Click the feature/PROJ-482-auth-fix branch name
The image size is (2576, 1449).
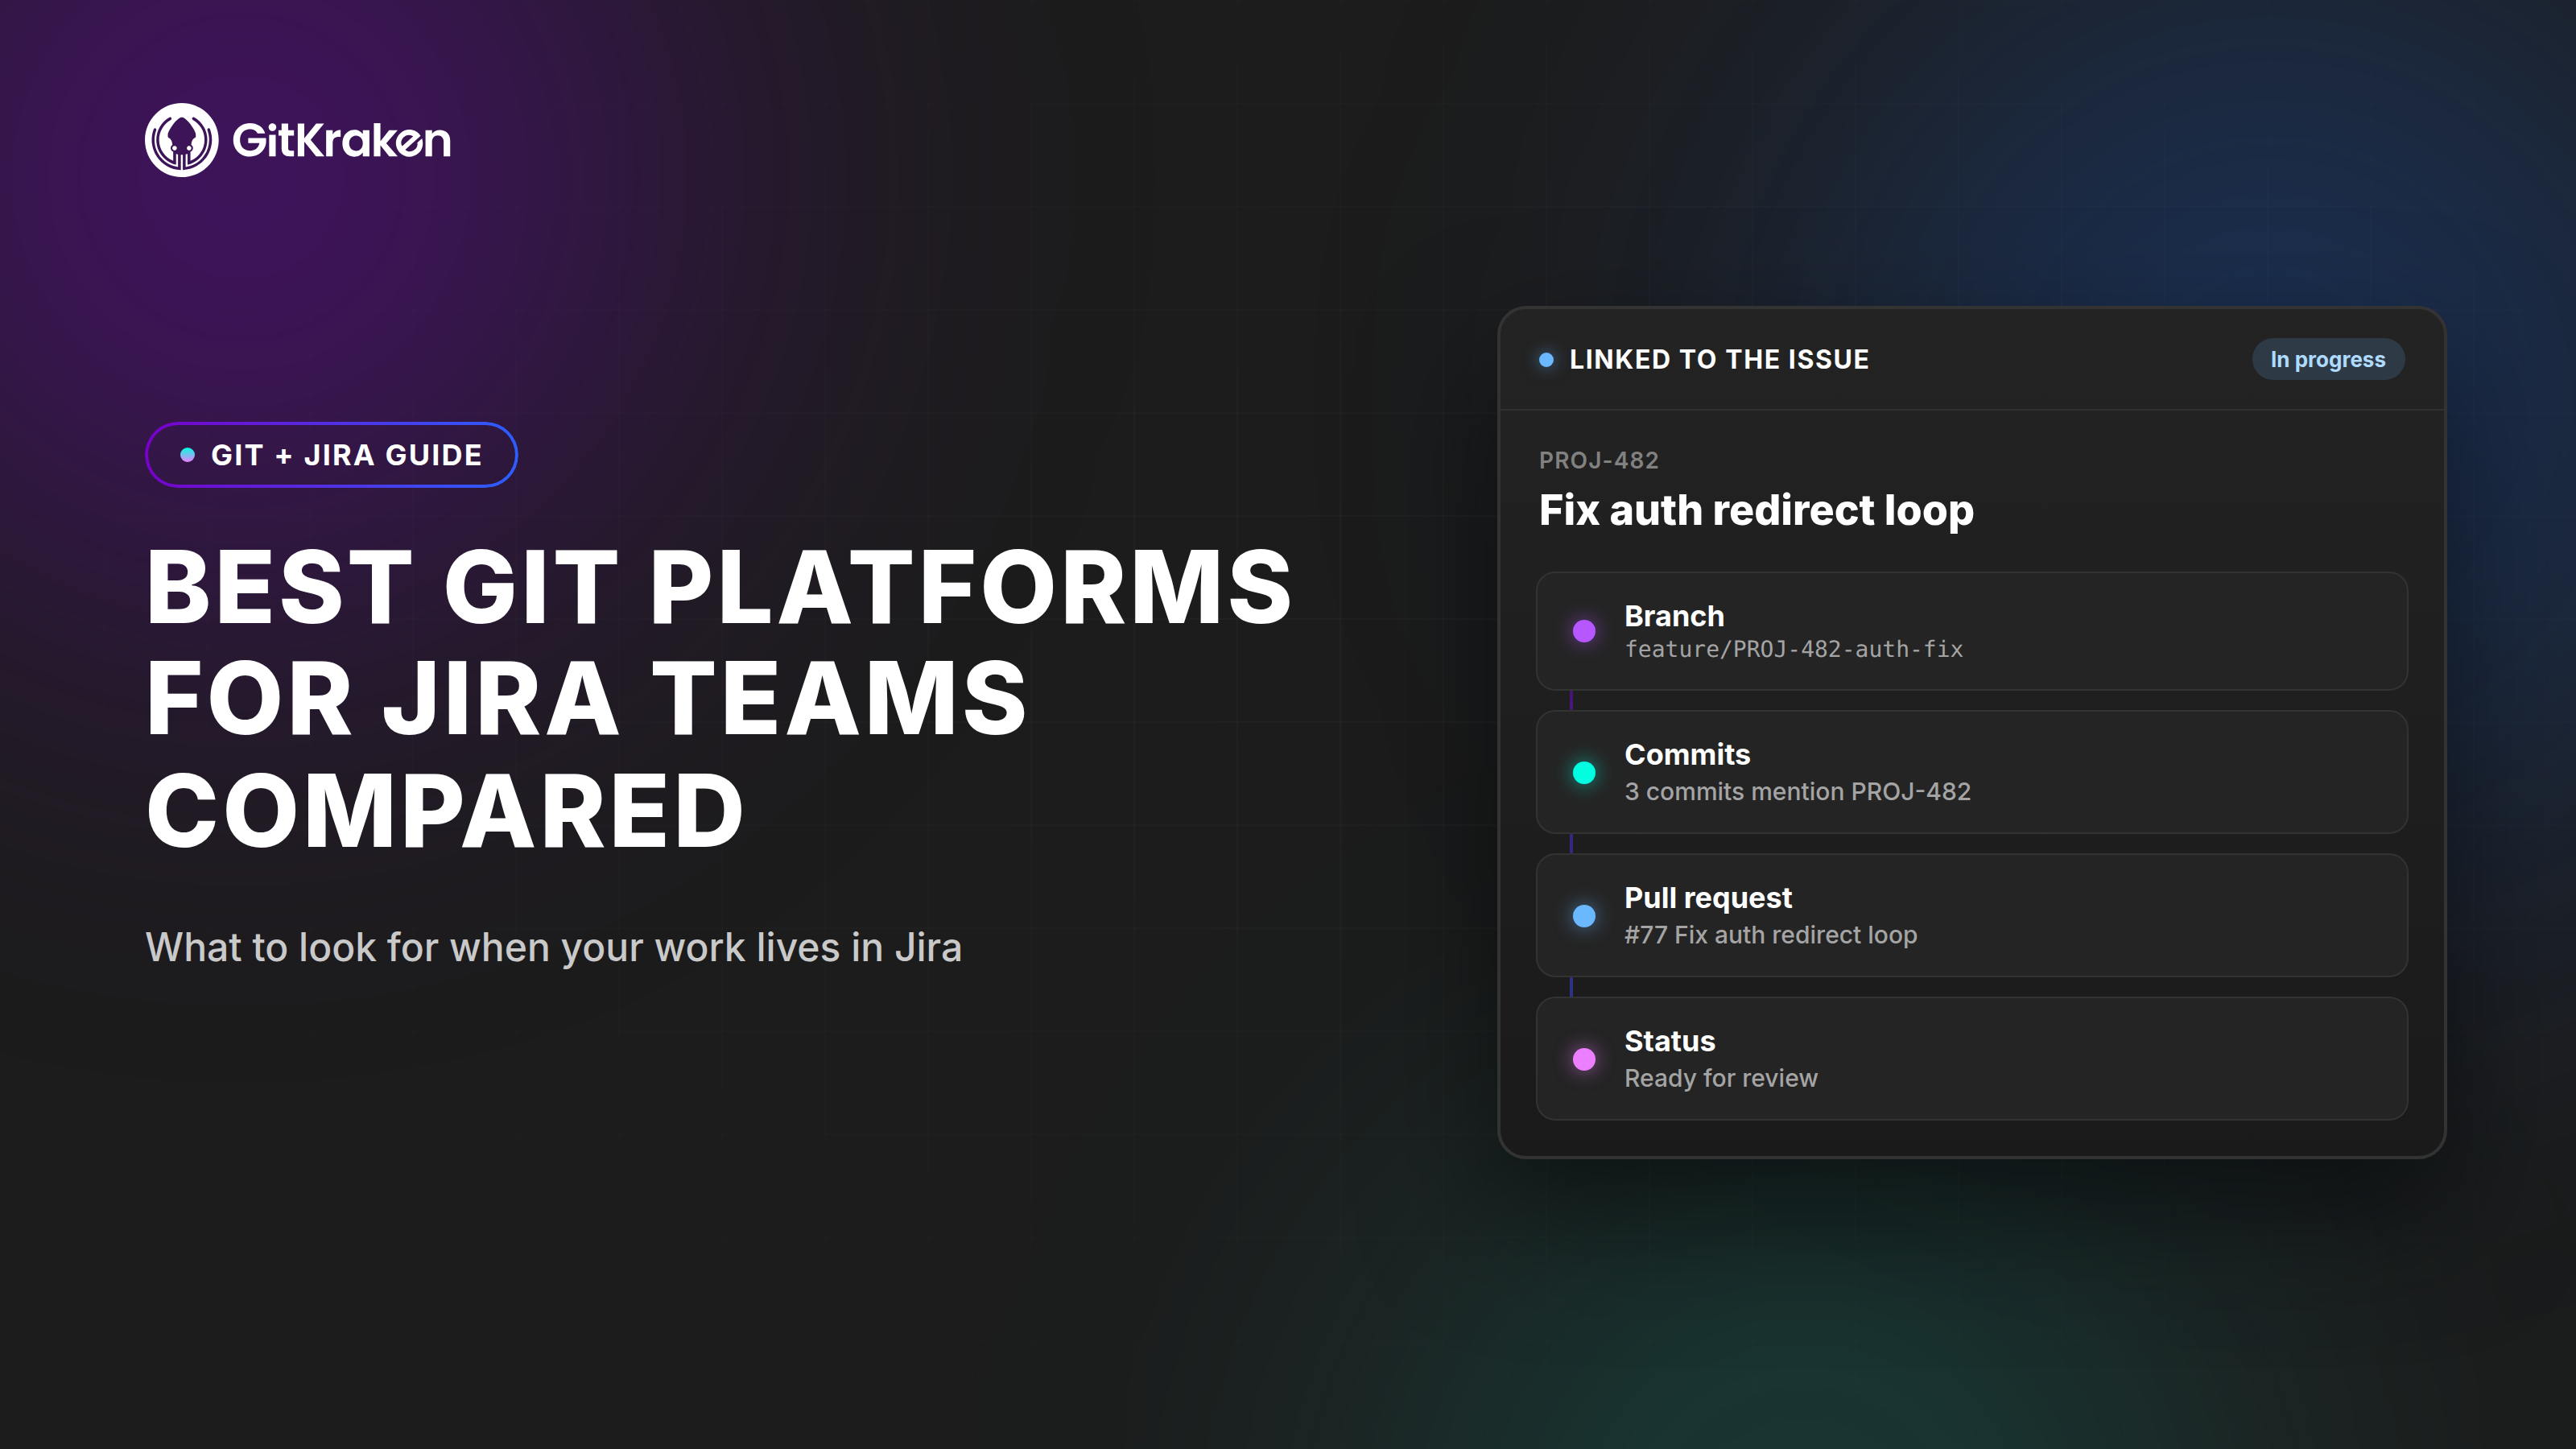tap(1793, 649)
